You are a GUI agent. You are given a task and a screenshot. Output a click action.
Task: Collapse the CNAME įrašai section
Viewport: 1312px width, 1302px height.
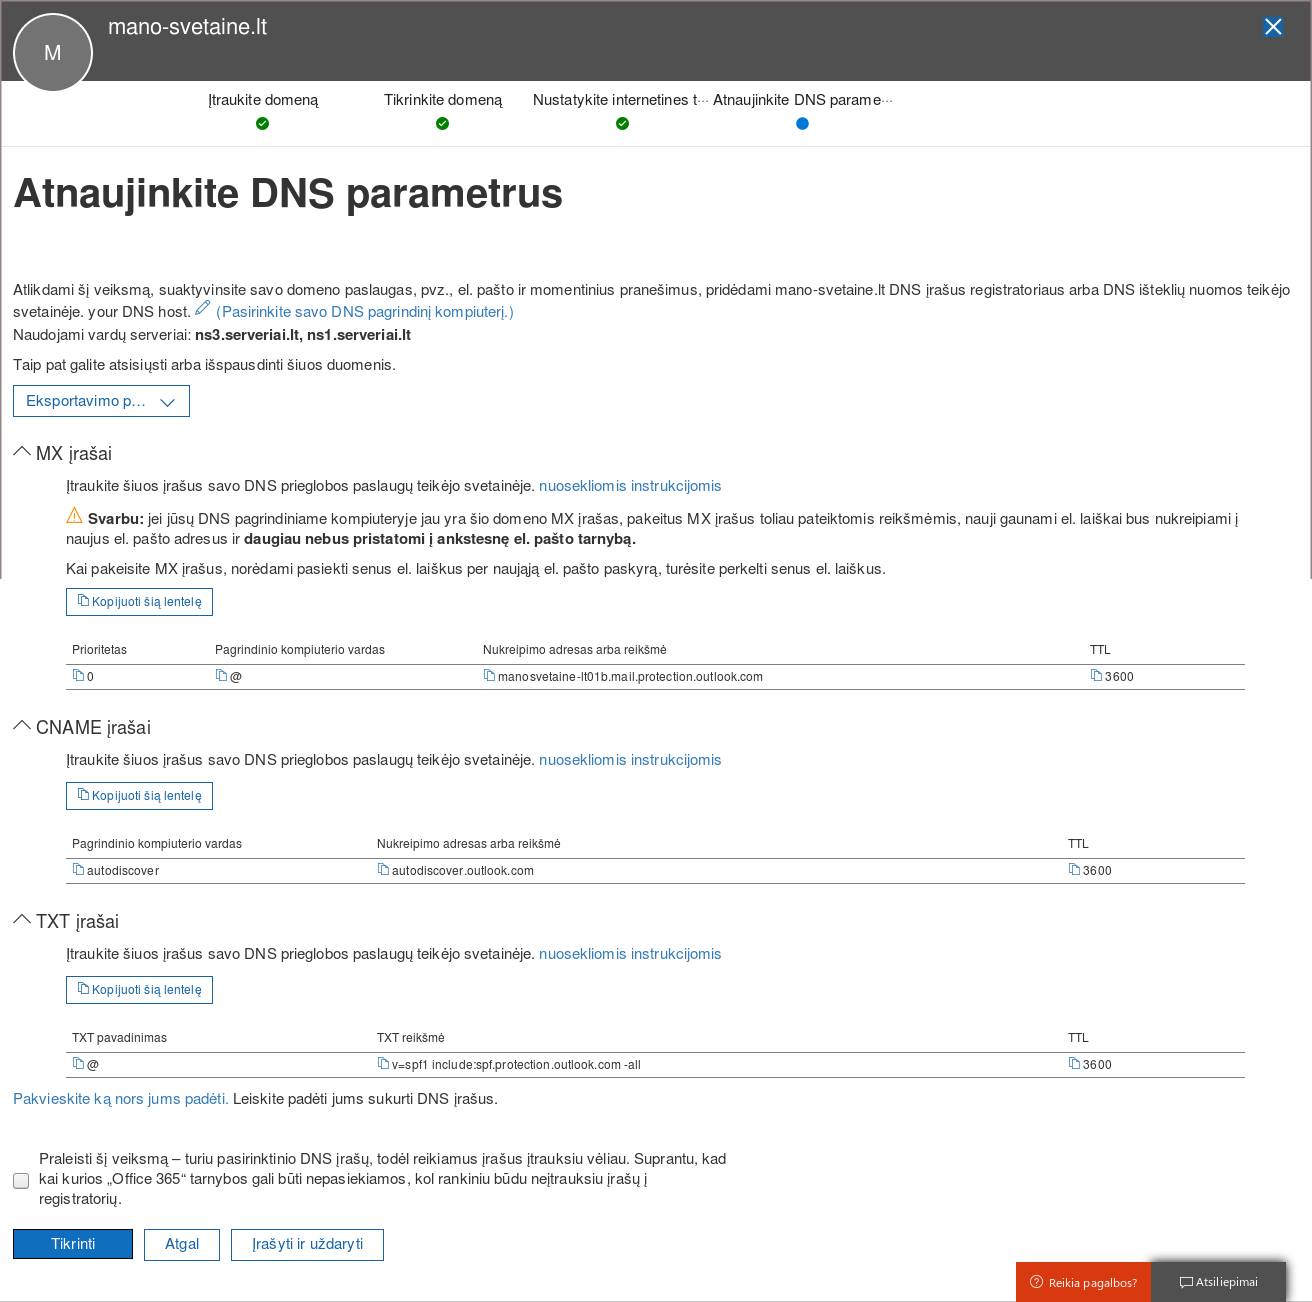pyautogui.click(x=22, y=727)
